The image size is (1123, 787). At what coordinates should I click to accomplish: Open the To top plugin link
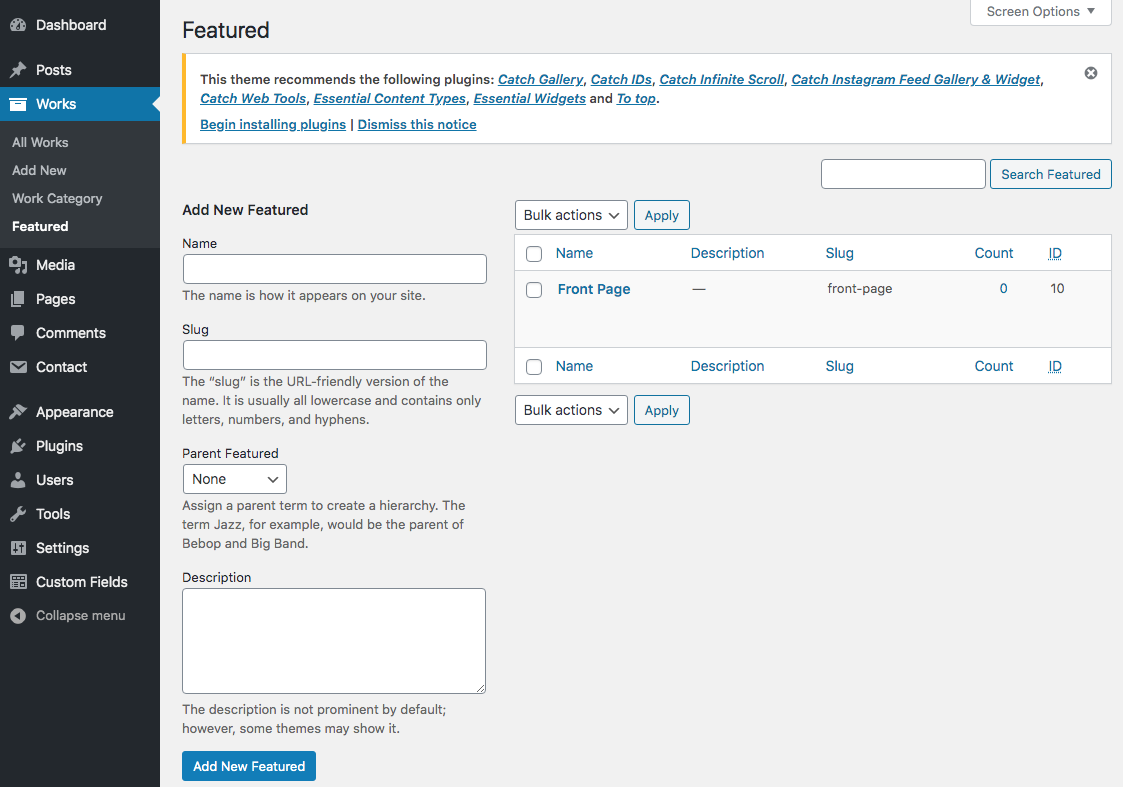click(636, 99)
